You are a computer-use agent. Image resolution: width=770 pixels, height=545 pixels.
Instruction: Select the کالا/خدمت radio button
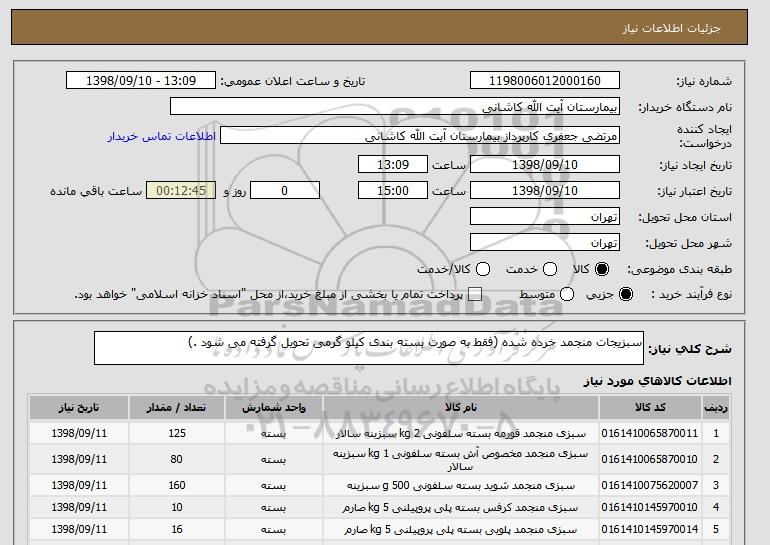(483, 269)
